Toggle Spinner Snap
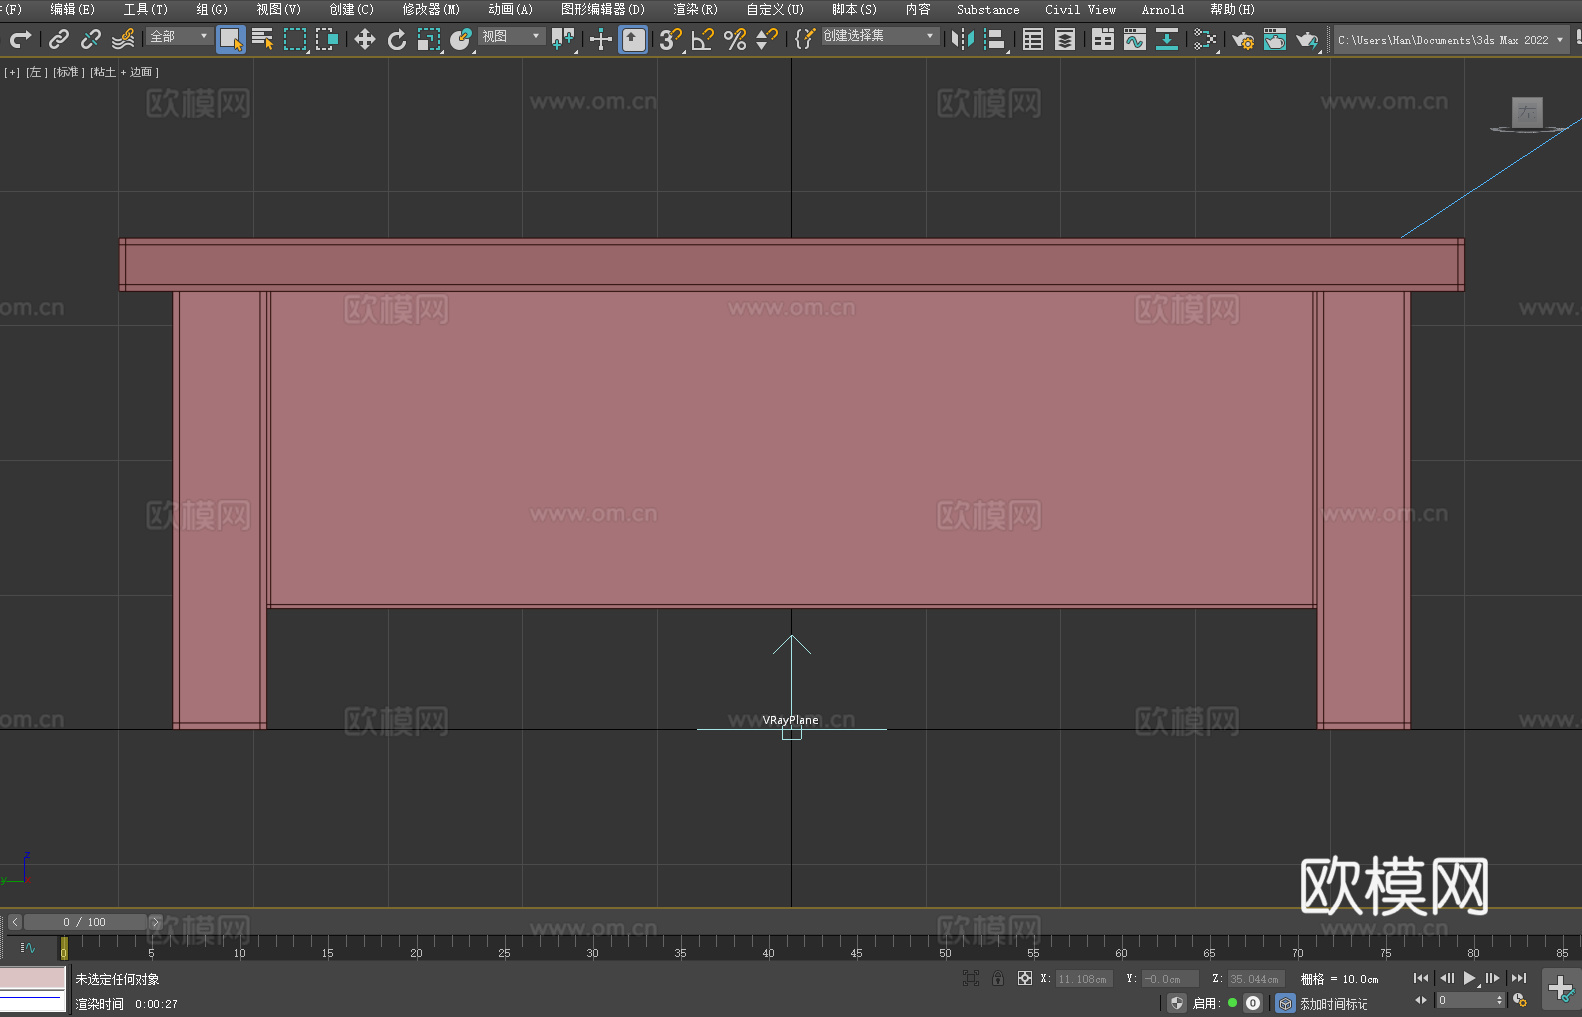Screen dimensions: 1582x1017 [x=767, y=39]
